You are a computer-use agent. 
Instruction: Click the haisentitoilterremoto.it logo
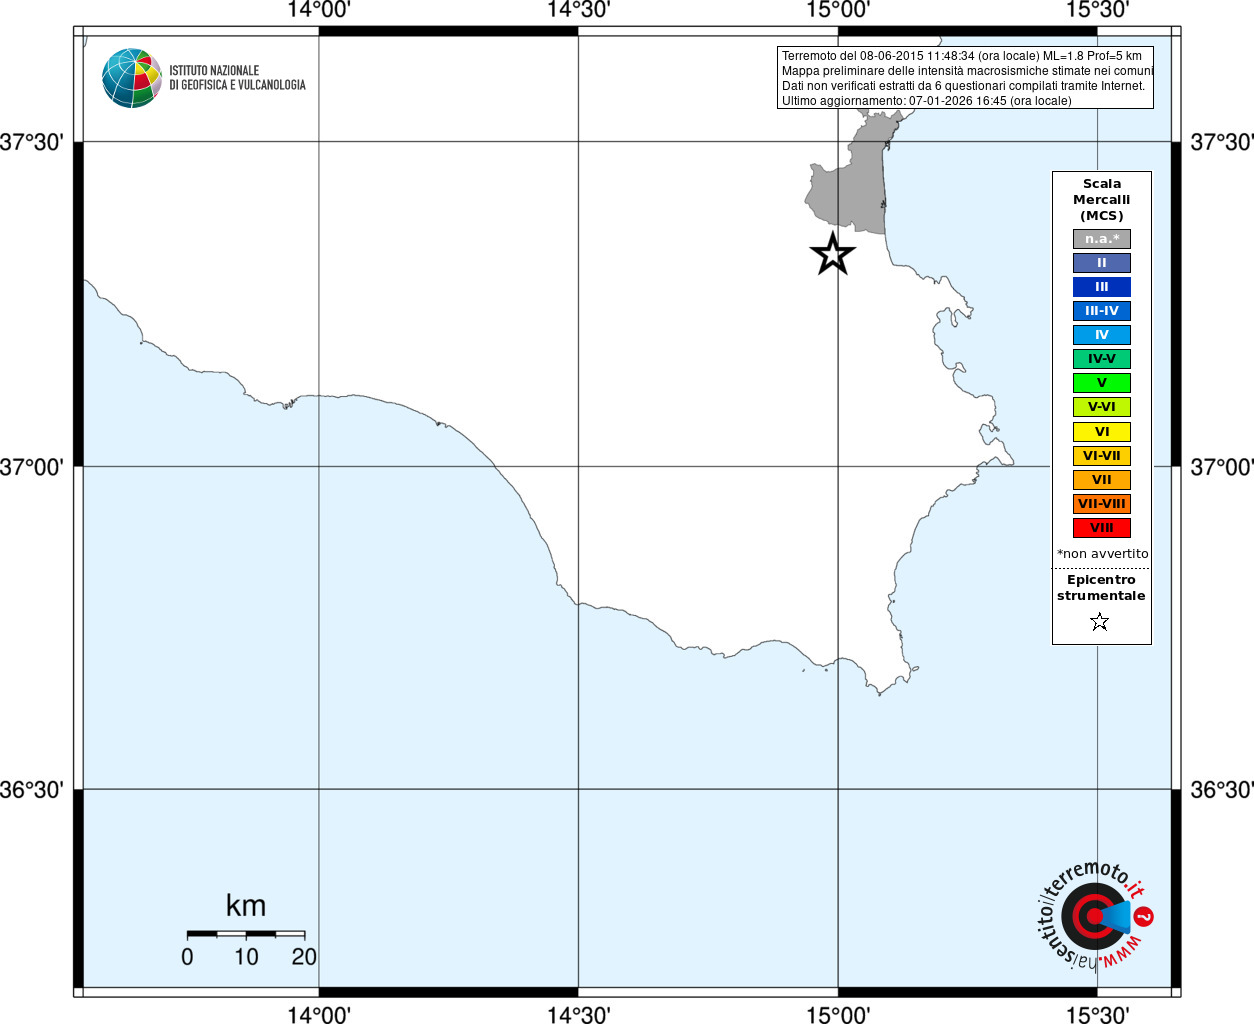point(1094,915)
